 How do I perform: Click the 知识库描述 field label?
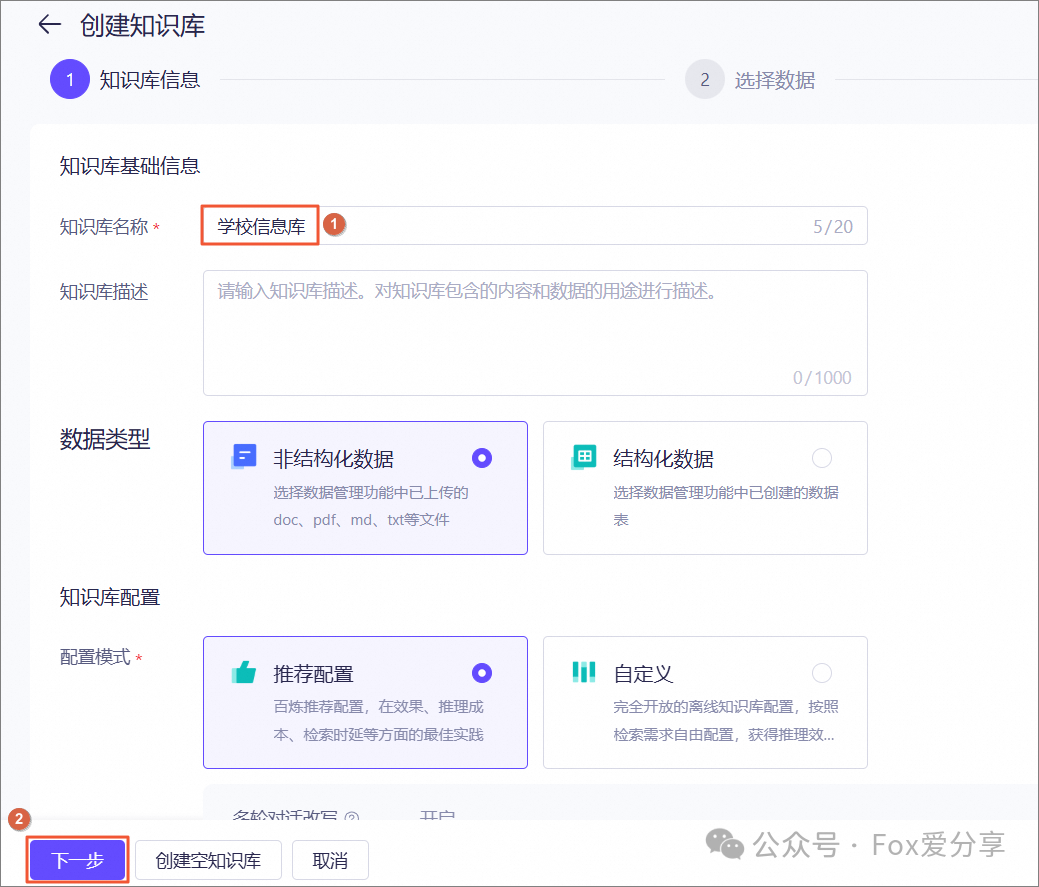pyautogui.click(x=104, y=291)
